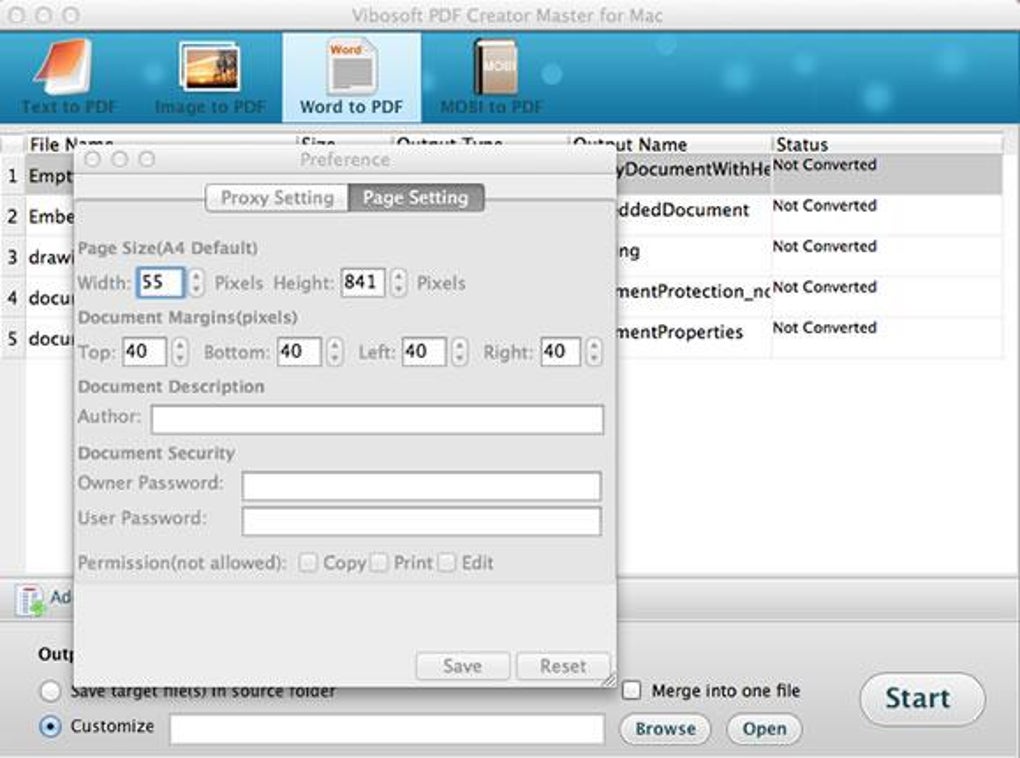
Task: Click the Right margin input field
Action: [x=561, y=352]
